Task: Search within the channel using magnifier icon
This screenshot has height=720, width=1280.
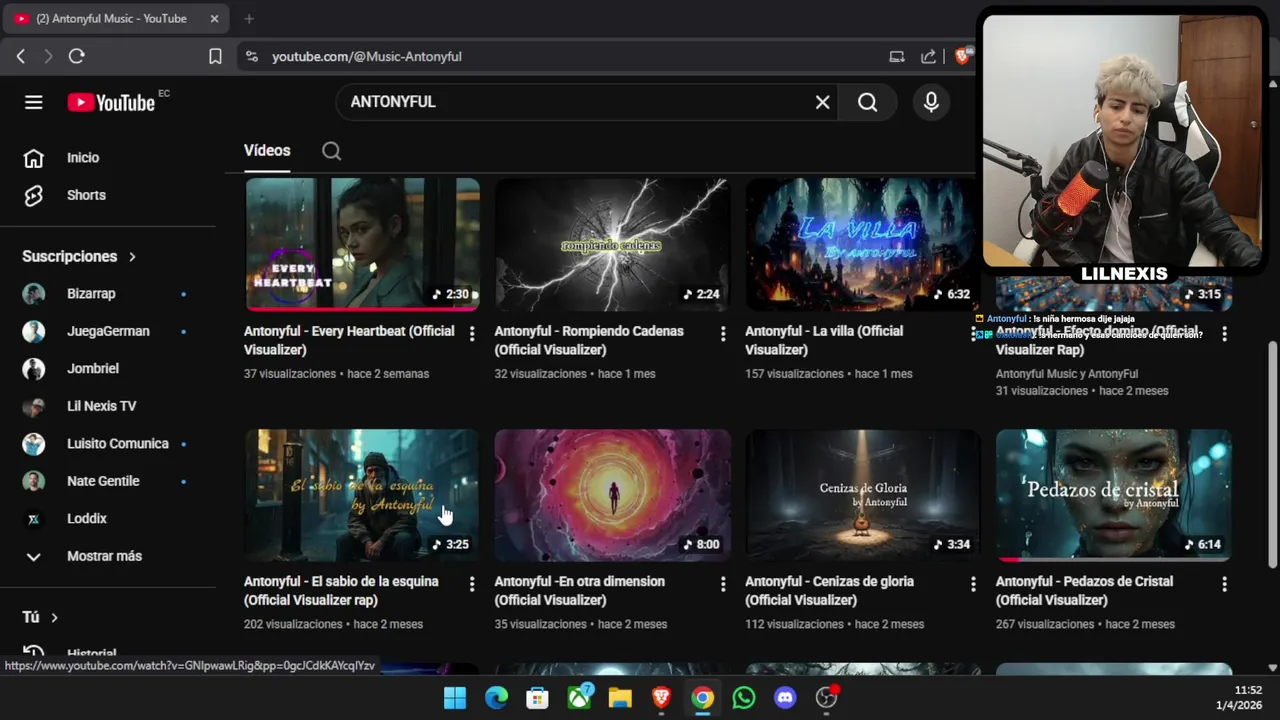Action: pyautogui.click(x=331, y=151)
